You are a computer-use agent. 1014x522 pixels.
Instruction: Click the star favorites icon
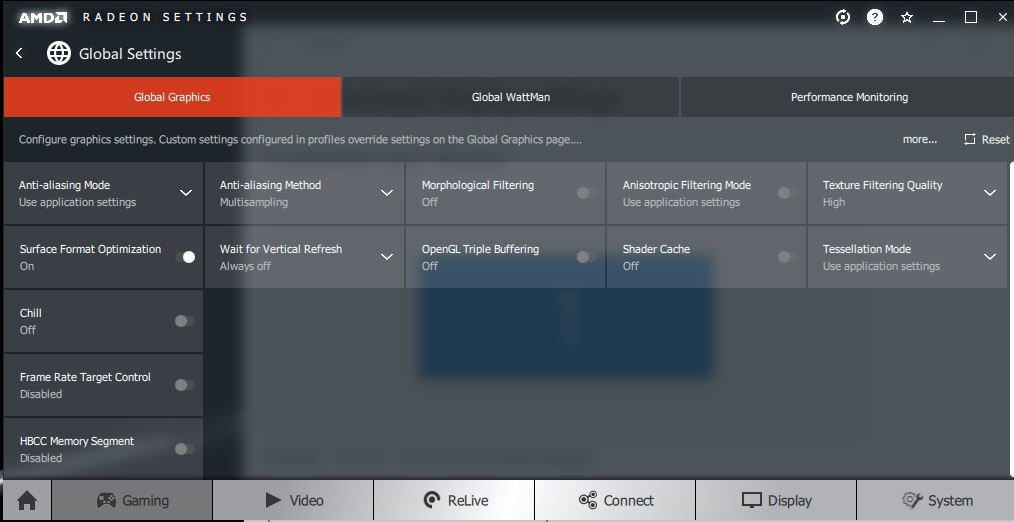point(907,17)
